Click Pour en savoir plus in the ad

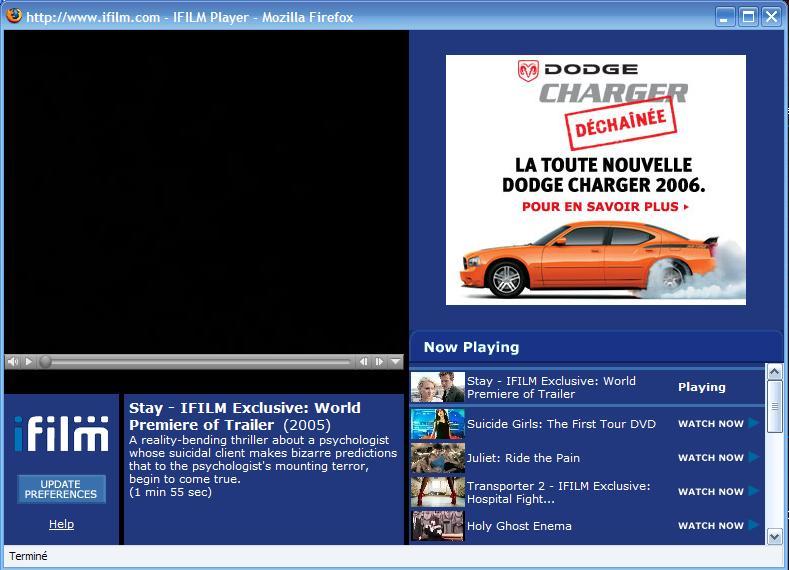coord(605,206)
